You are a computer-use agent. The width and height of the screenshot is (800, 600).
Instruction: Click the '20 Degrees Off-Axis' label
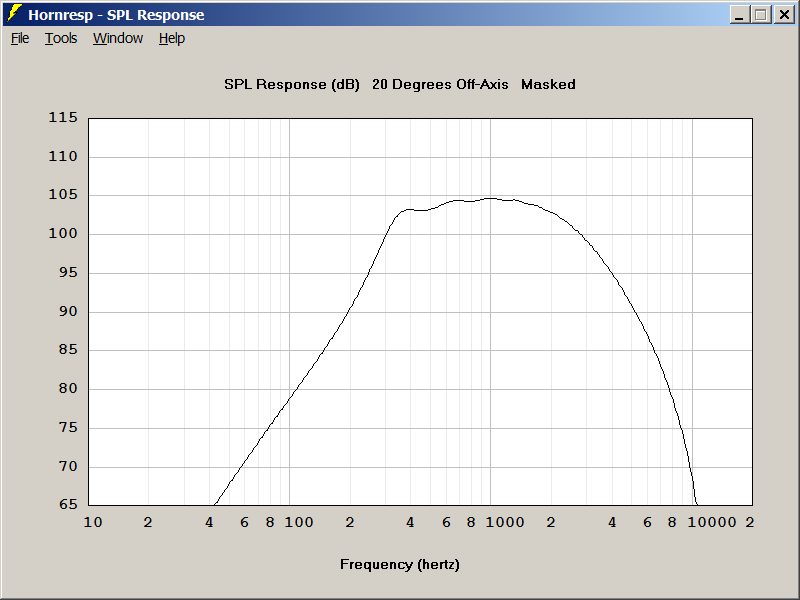click(x=440, y=84)
